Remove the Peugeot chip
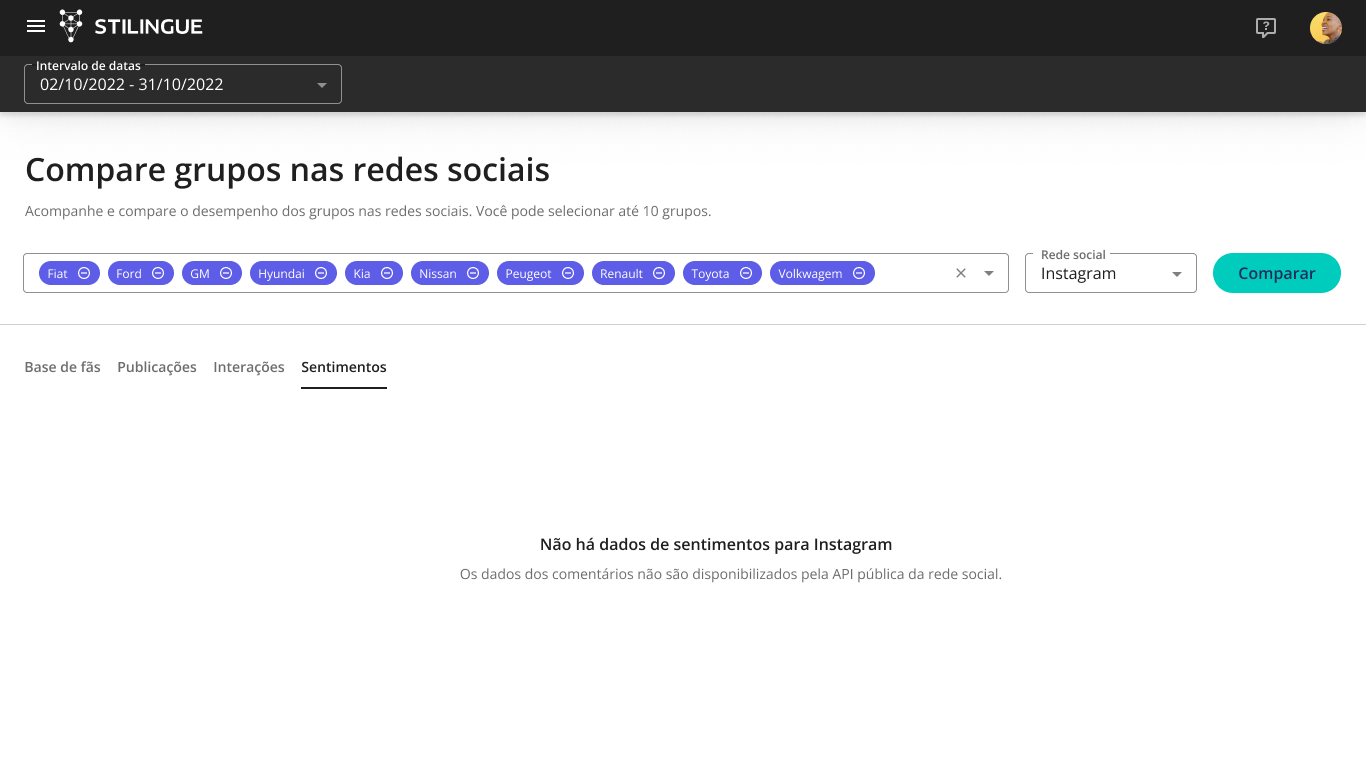The height and width of the screenshot is (768, 1366). [x=568, y=273]
